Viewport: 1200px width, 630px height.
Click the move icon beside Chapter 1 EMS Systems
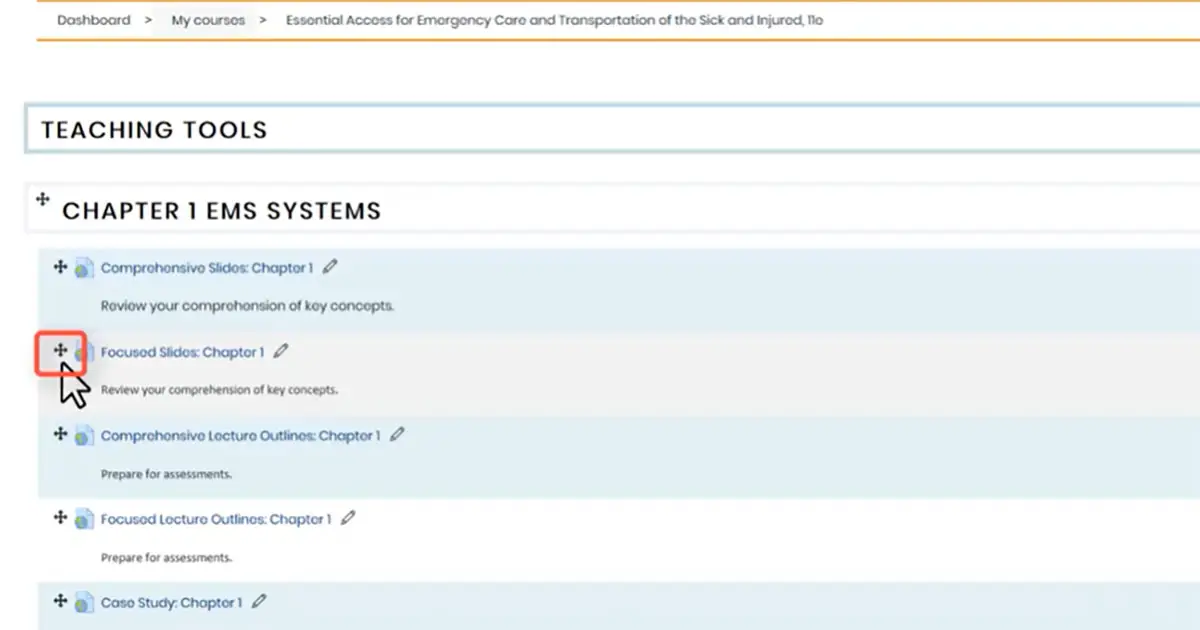(42, 199)
